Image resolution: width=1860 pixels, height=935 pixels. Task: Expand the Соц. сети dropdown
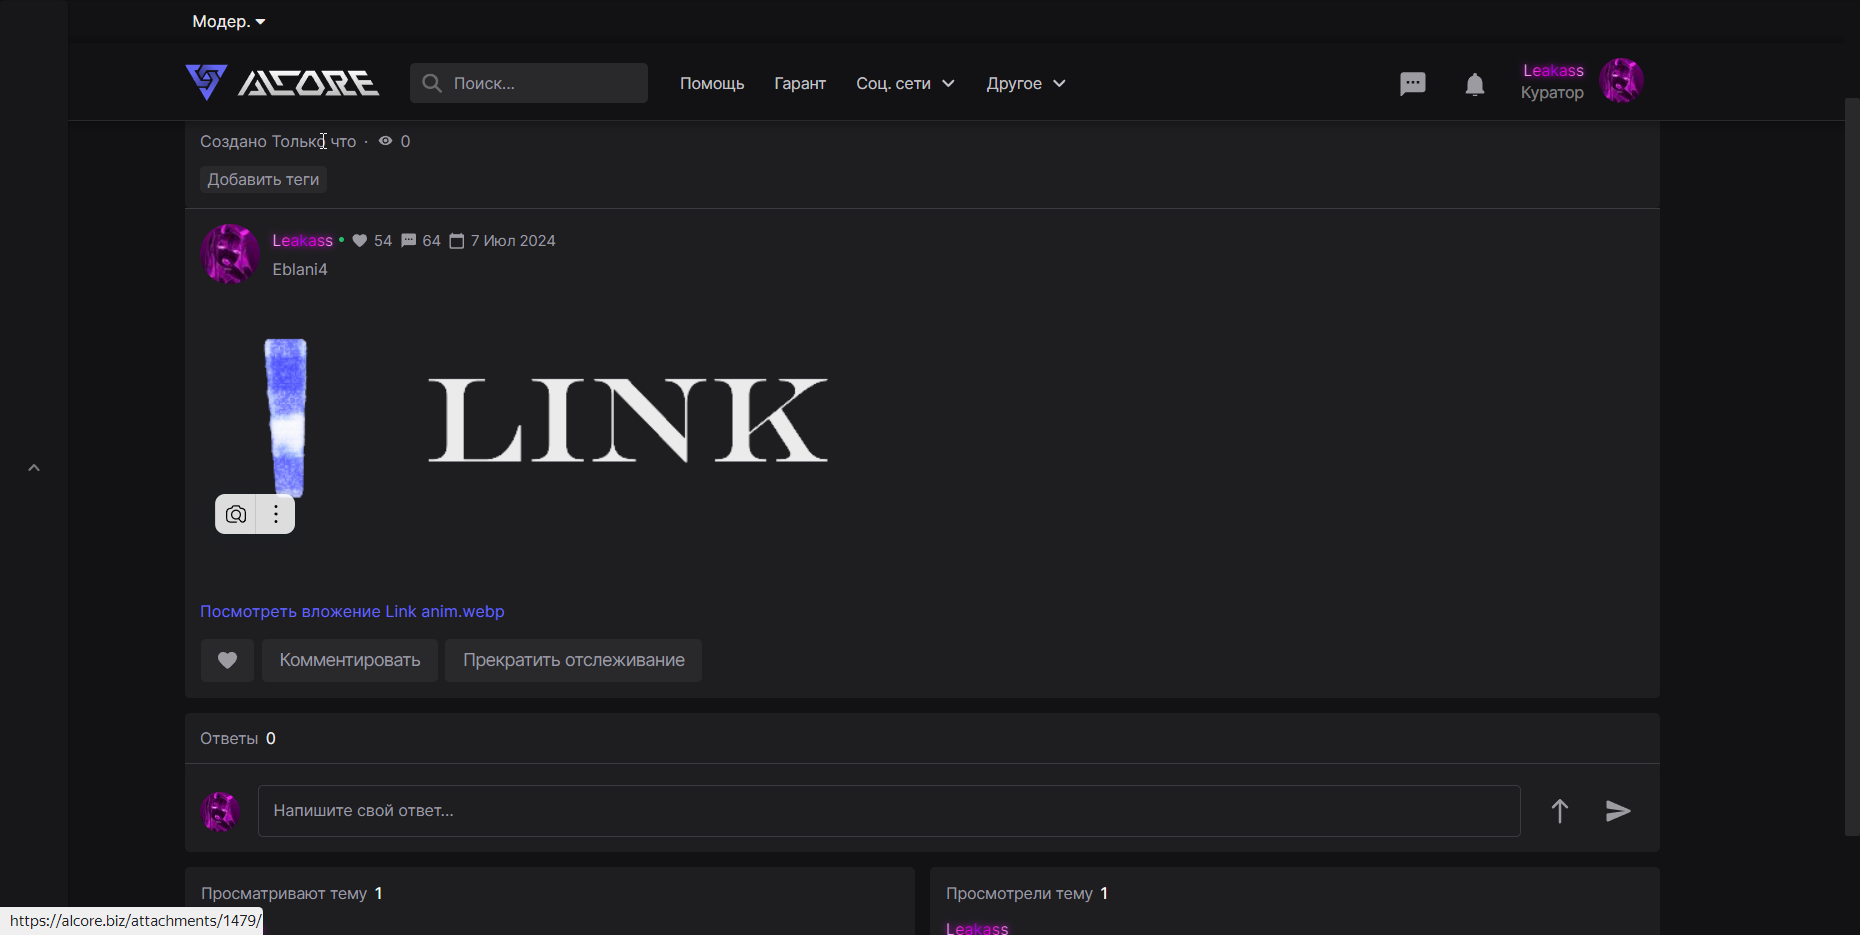905,83
